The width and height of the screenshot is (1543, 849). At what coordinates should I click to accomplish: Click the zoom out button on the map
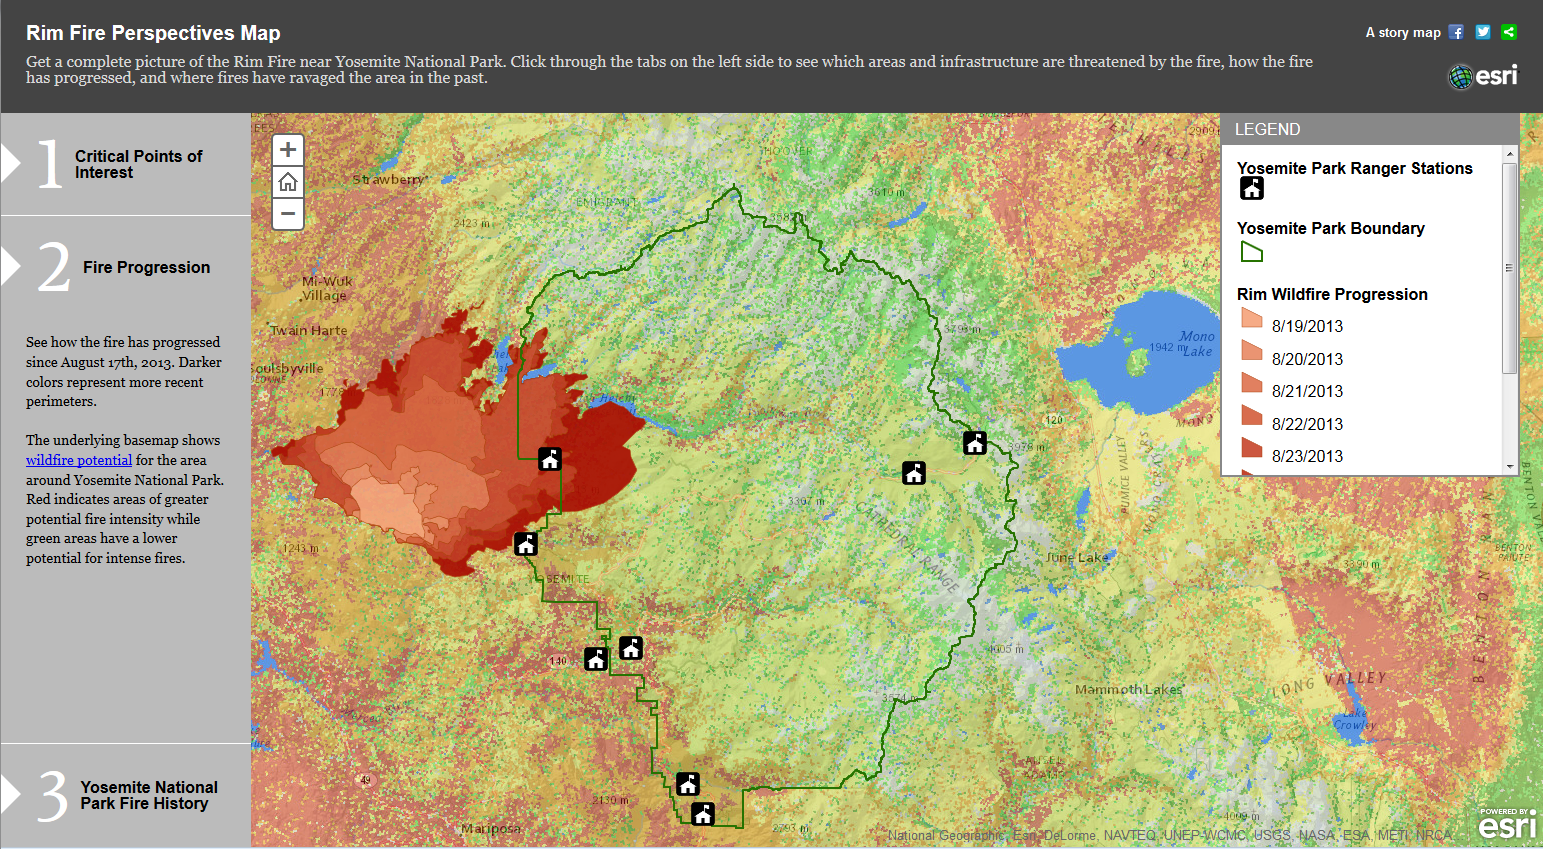click(x=287, y=214)
